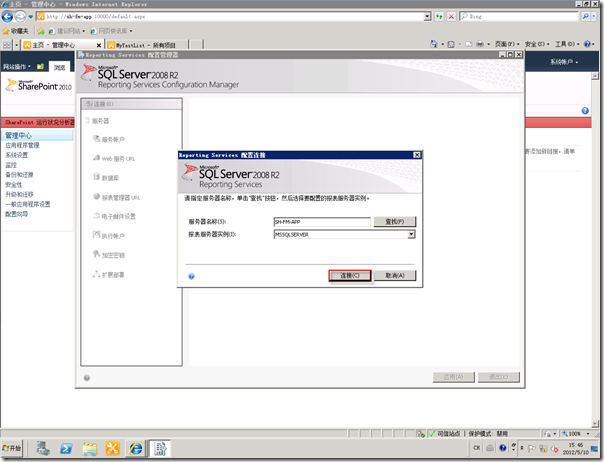Open the tab list dropdown arrow beside quick tabs

16,45
